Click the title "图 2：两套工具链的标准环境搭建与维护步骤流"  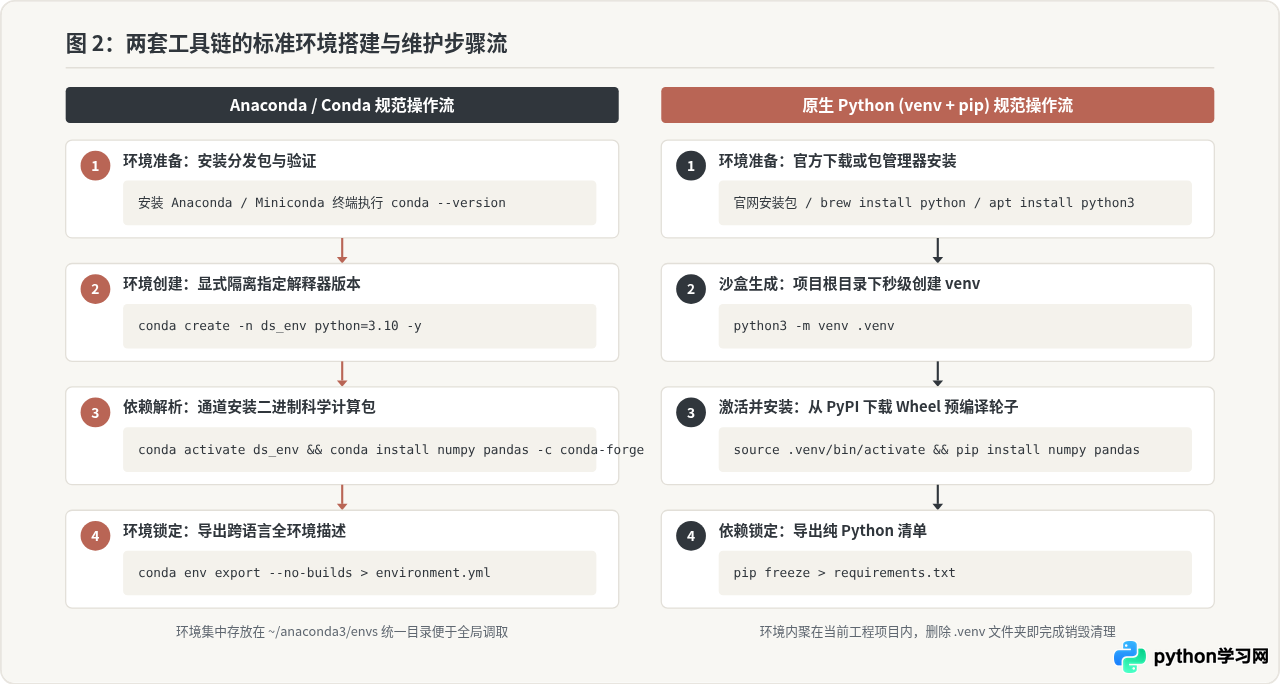point(286,43)
